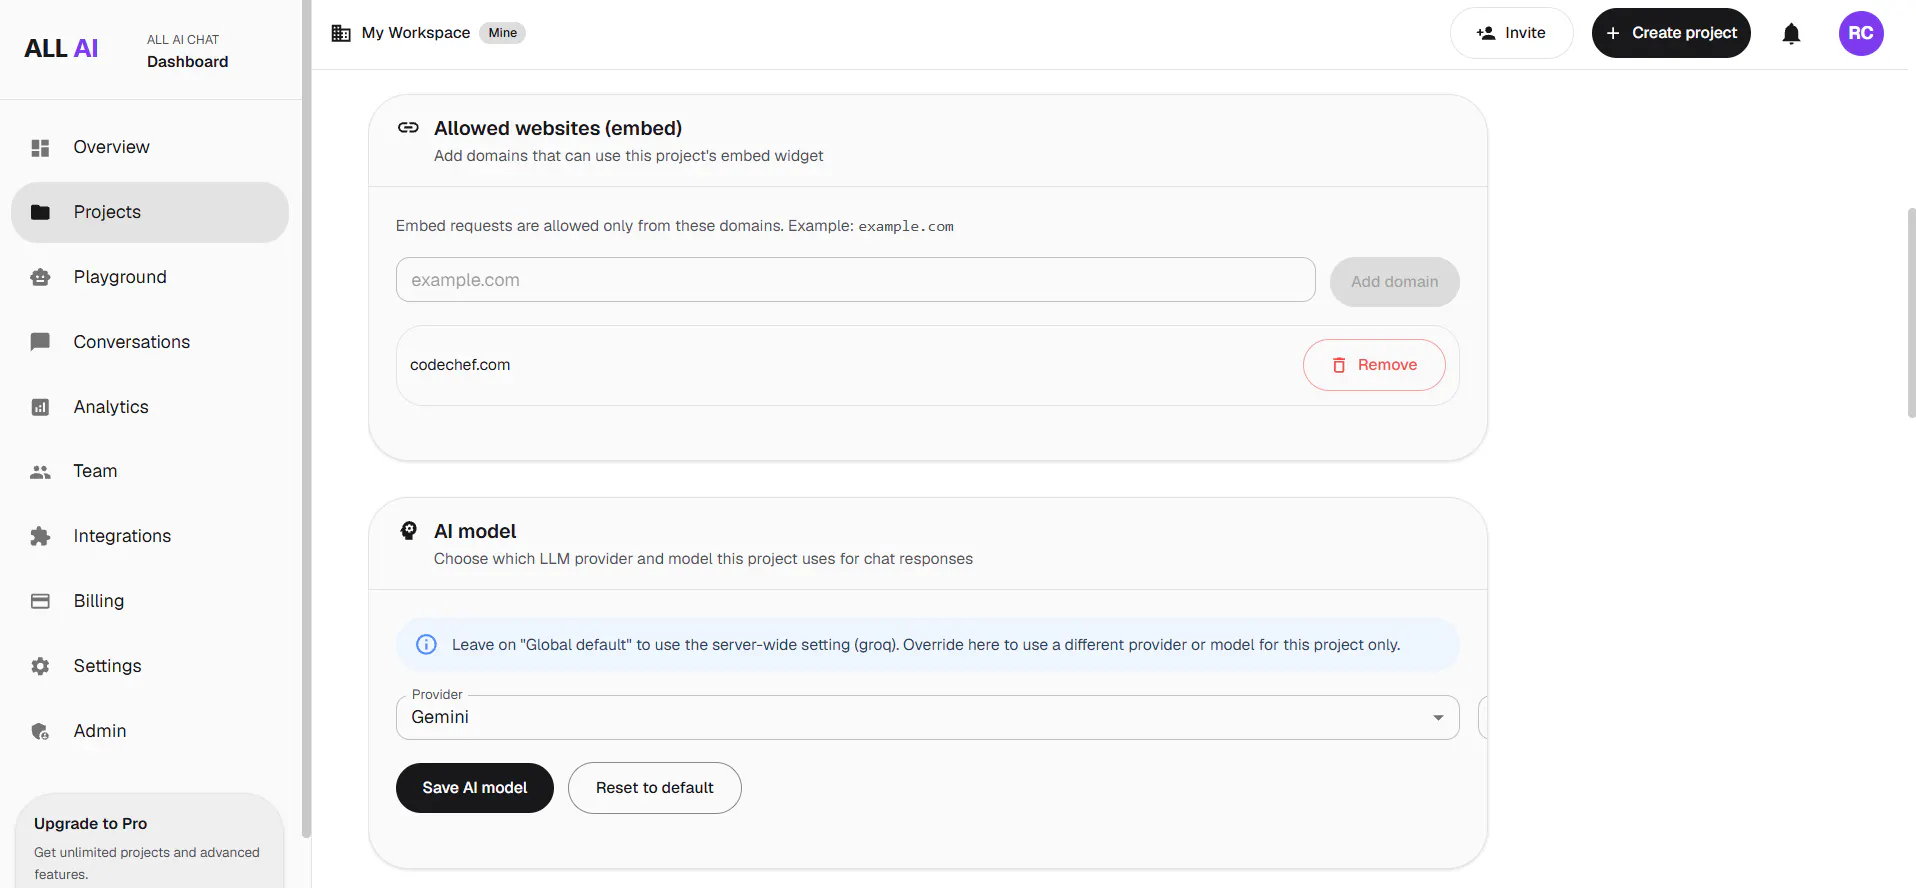Click Reset to default
The height and width of the screenshot is (888, 1916).
655,788
